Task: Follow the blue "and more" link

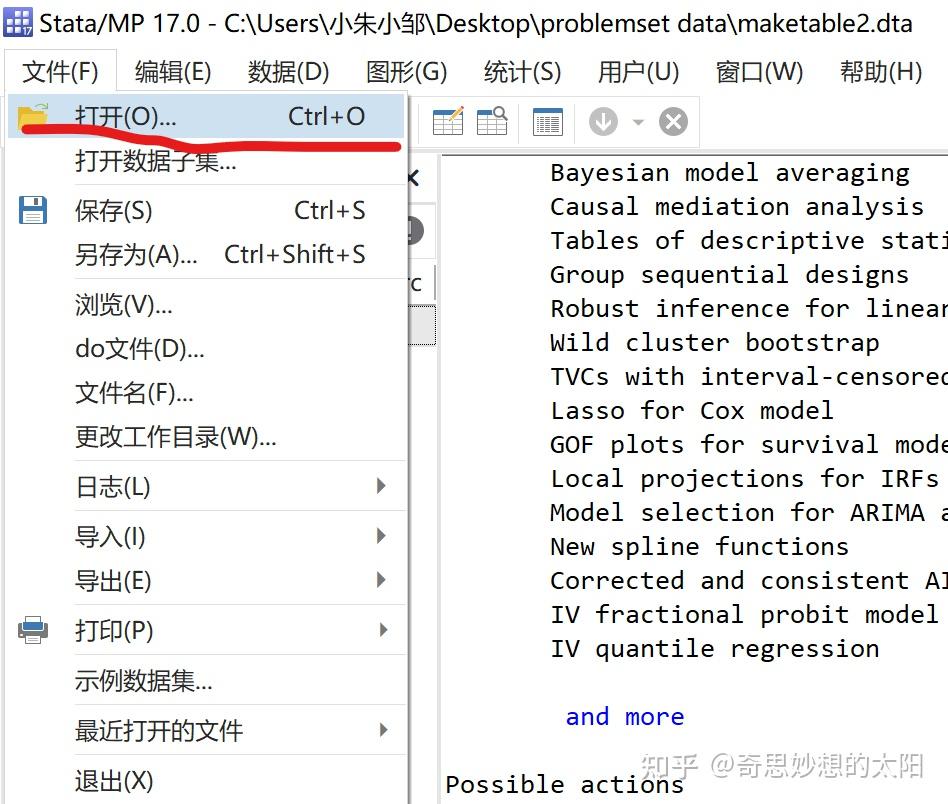Action: coord(625,716)
